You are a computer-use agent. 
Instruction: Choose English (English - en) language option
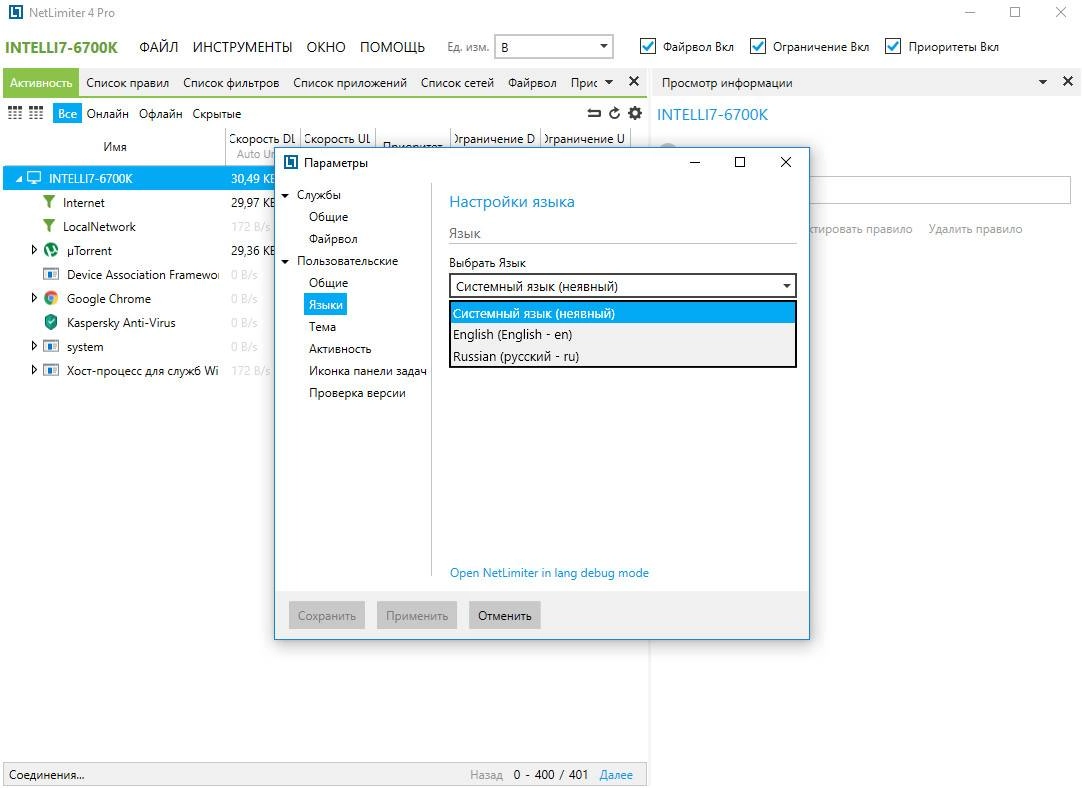[622, 335]
